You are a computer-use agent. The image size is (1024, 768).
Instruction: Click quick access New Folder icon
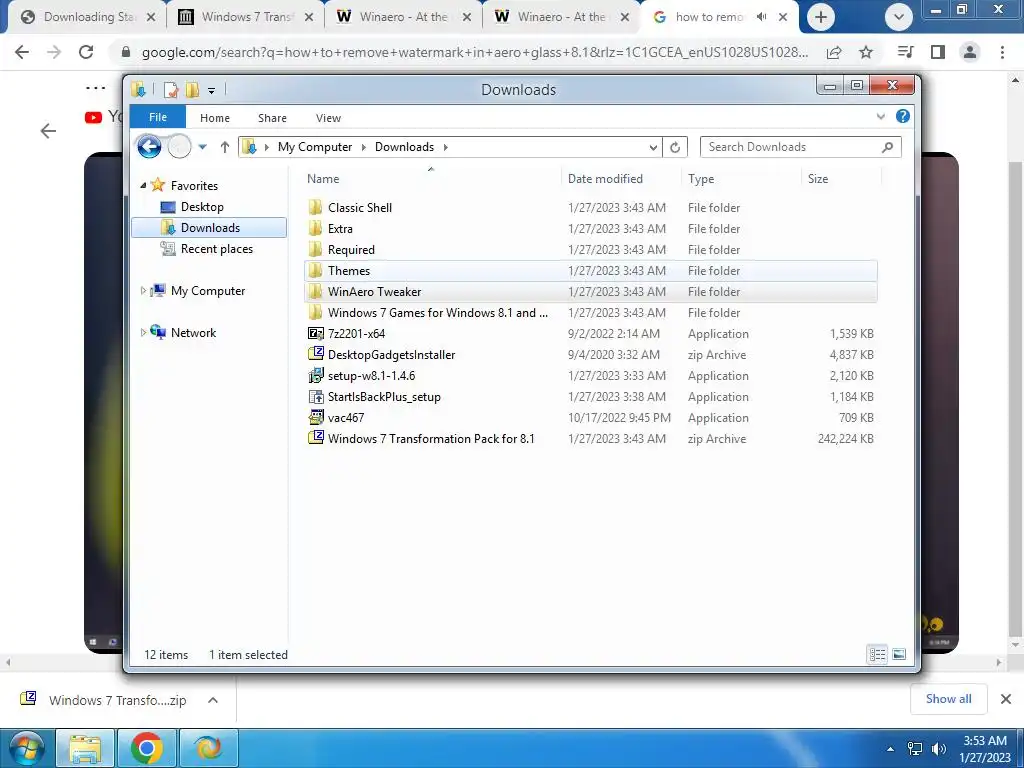coord(193,90)
